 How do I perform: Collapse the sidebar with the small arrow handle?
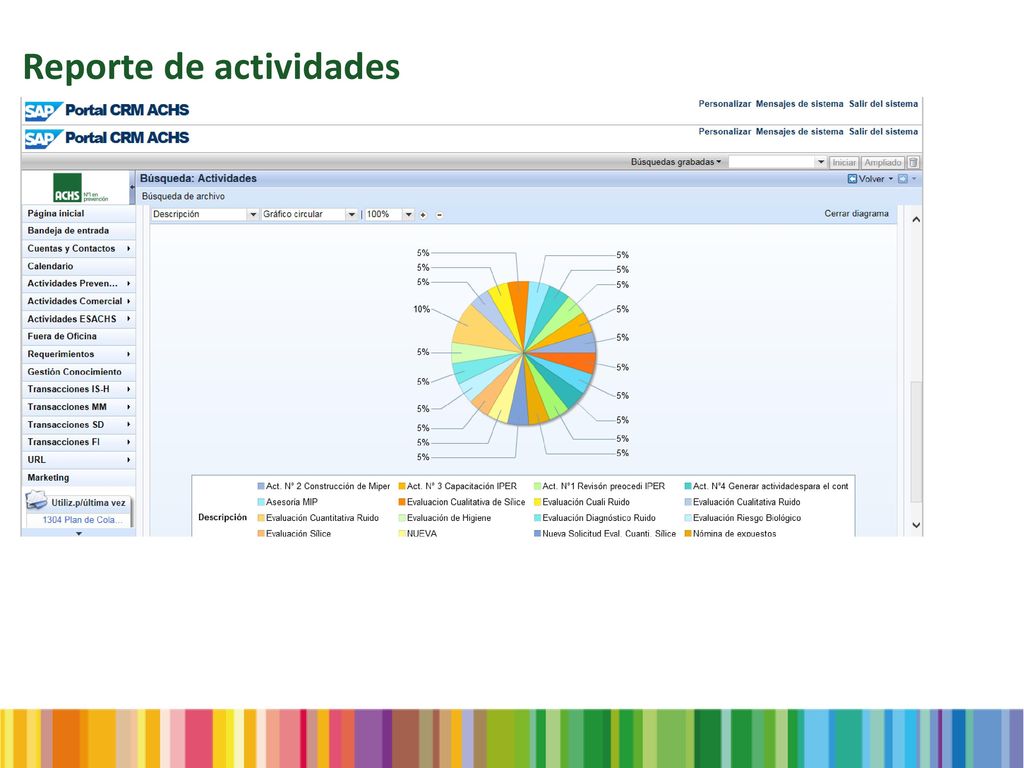click(x=133, y=187)
